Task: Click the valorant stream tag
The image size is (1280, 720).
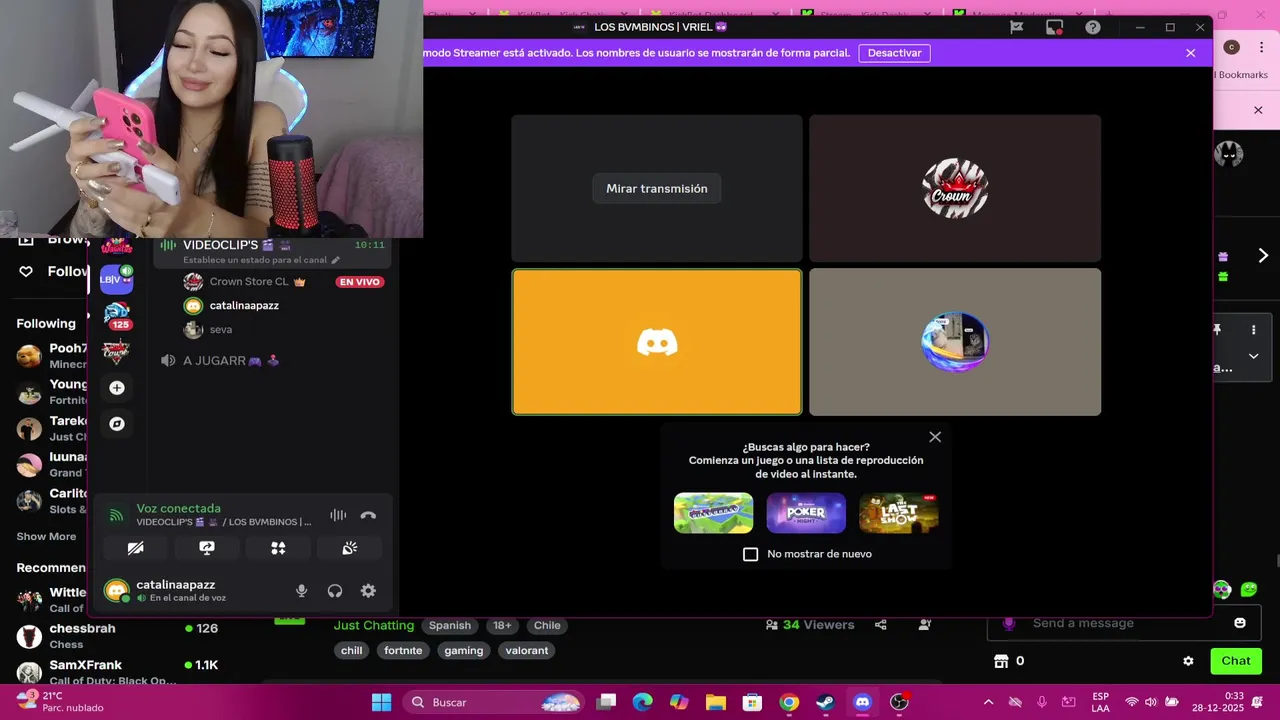Action: (527, 650)
